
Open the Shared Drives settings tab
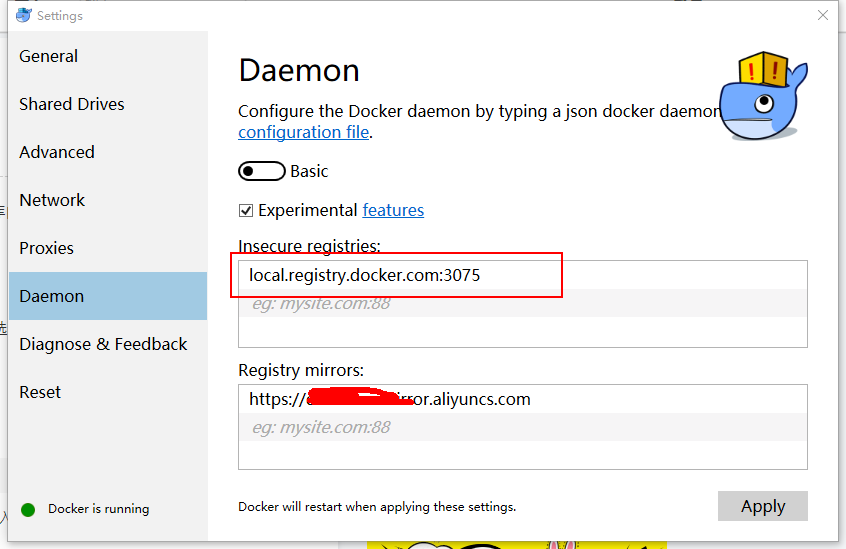(72, 104)
